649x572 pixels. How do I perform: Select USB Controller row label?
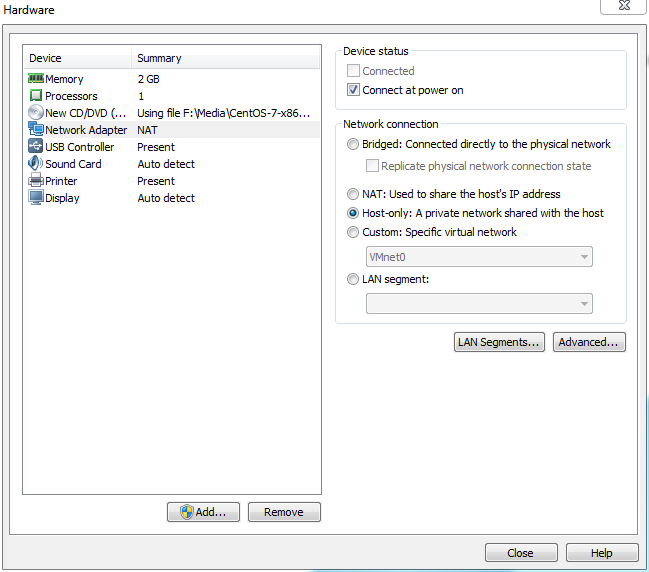79,147
